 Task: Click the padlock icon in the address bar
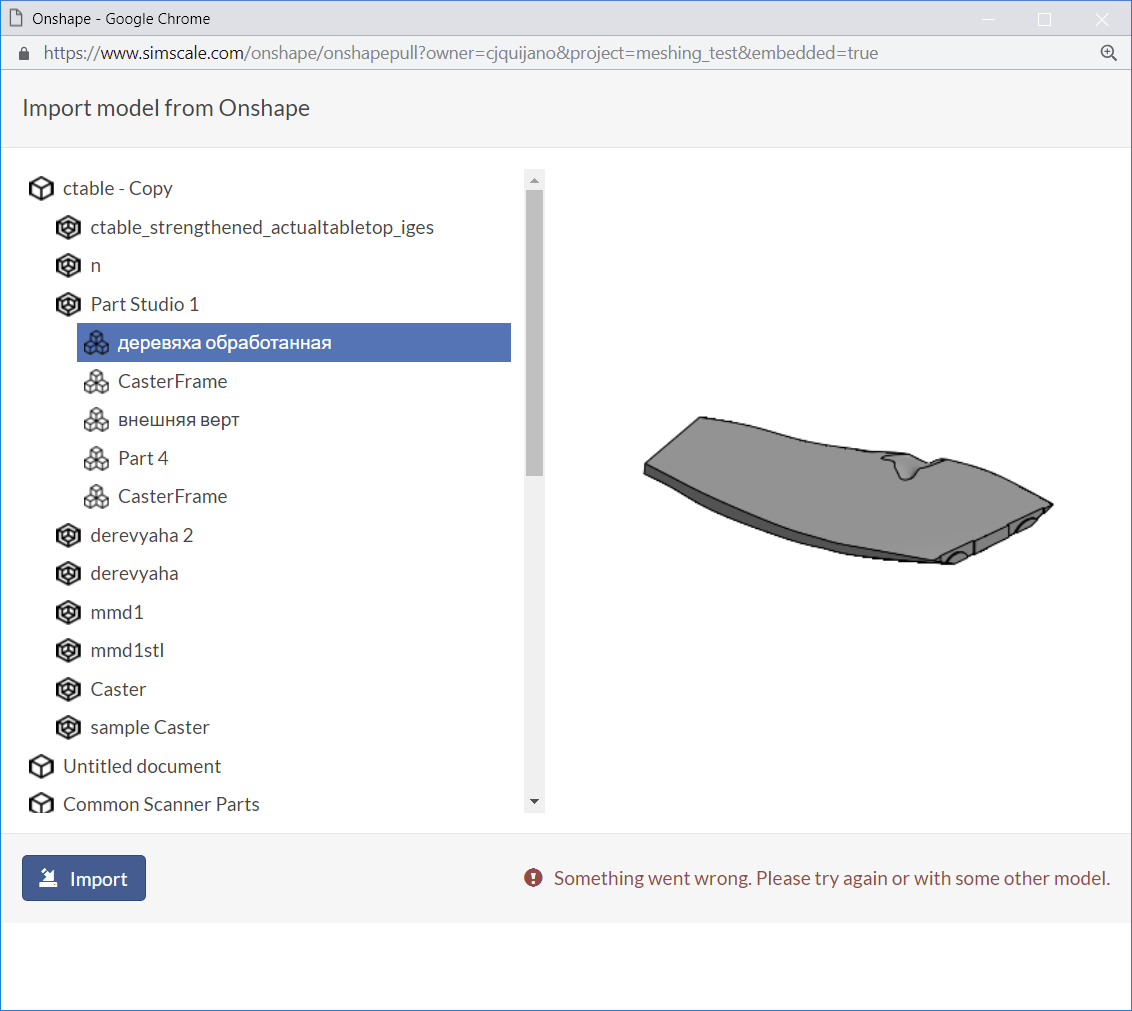pos(24,53)
